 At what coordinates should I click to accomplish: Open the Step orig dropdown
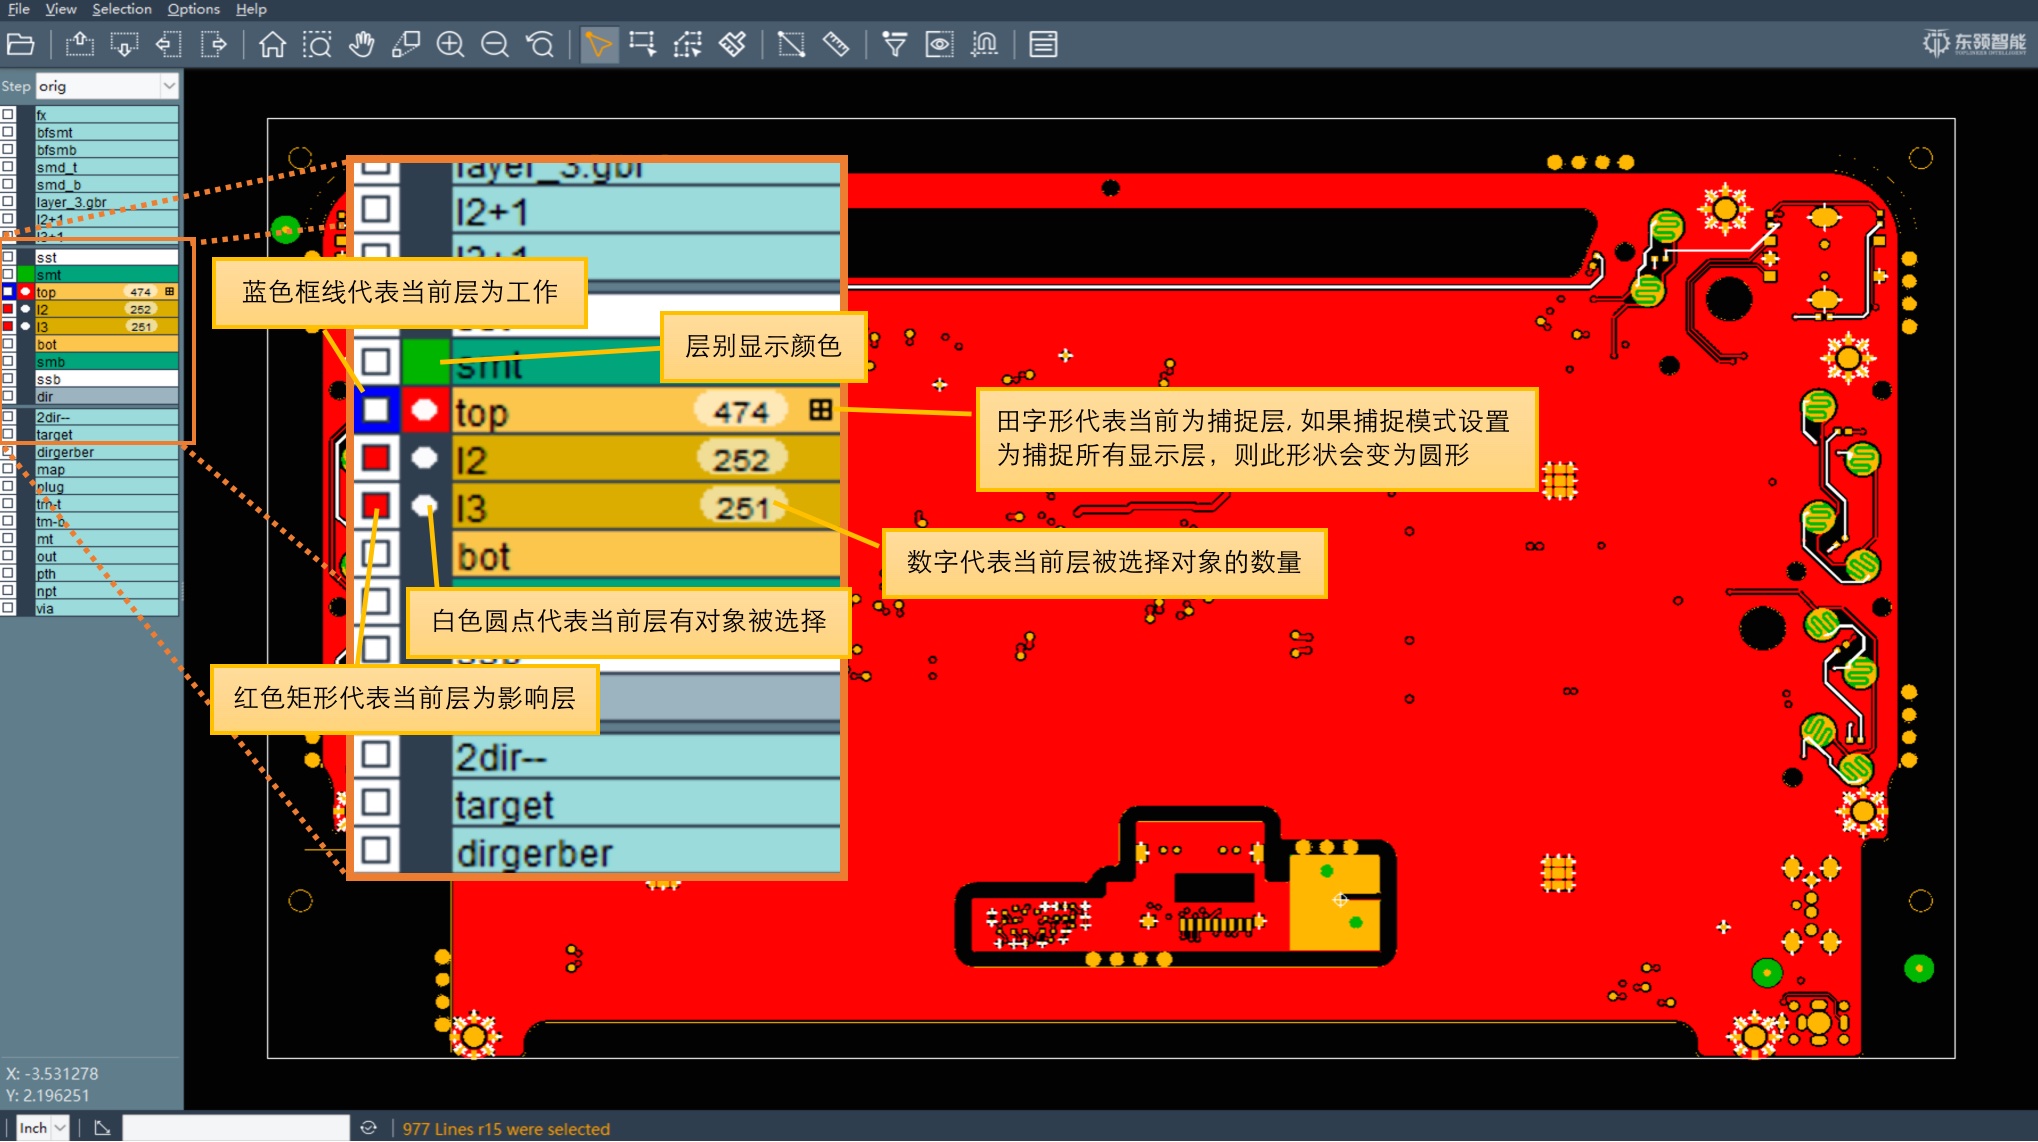pyautogui.click(x=170, y=86)
